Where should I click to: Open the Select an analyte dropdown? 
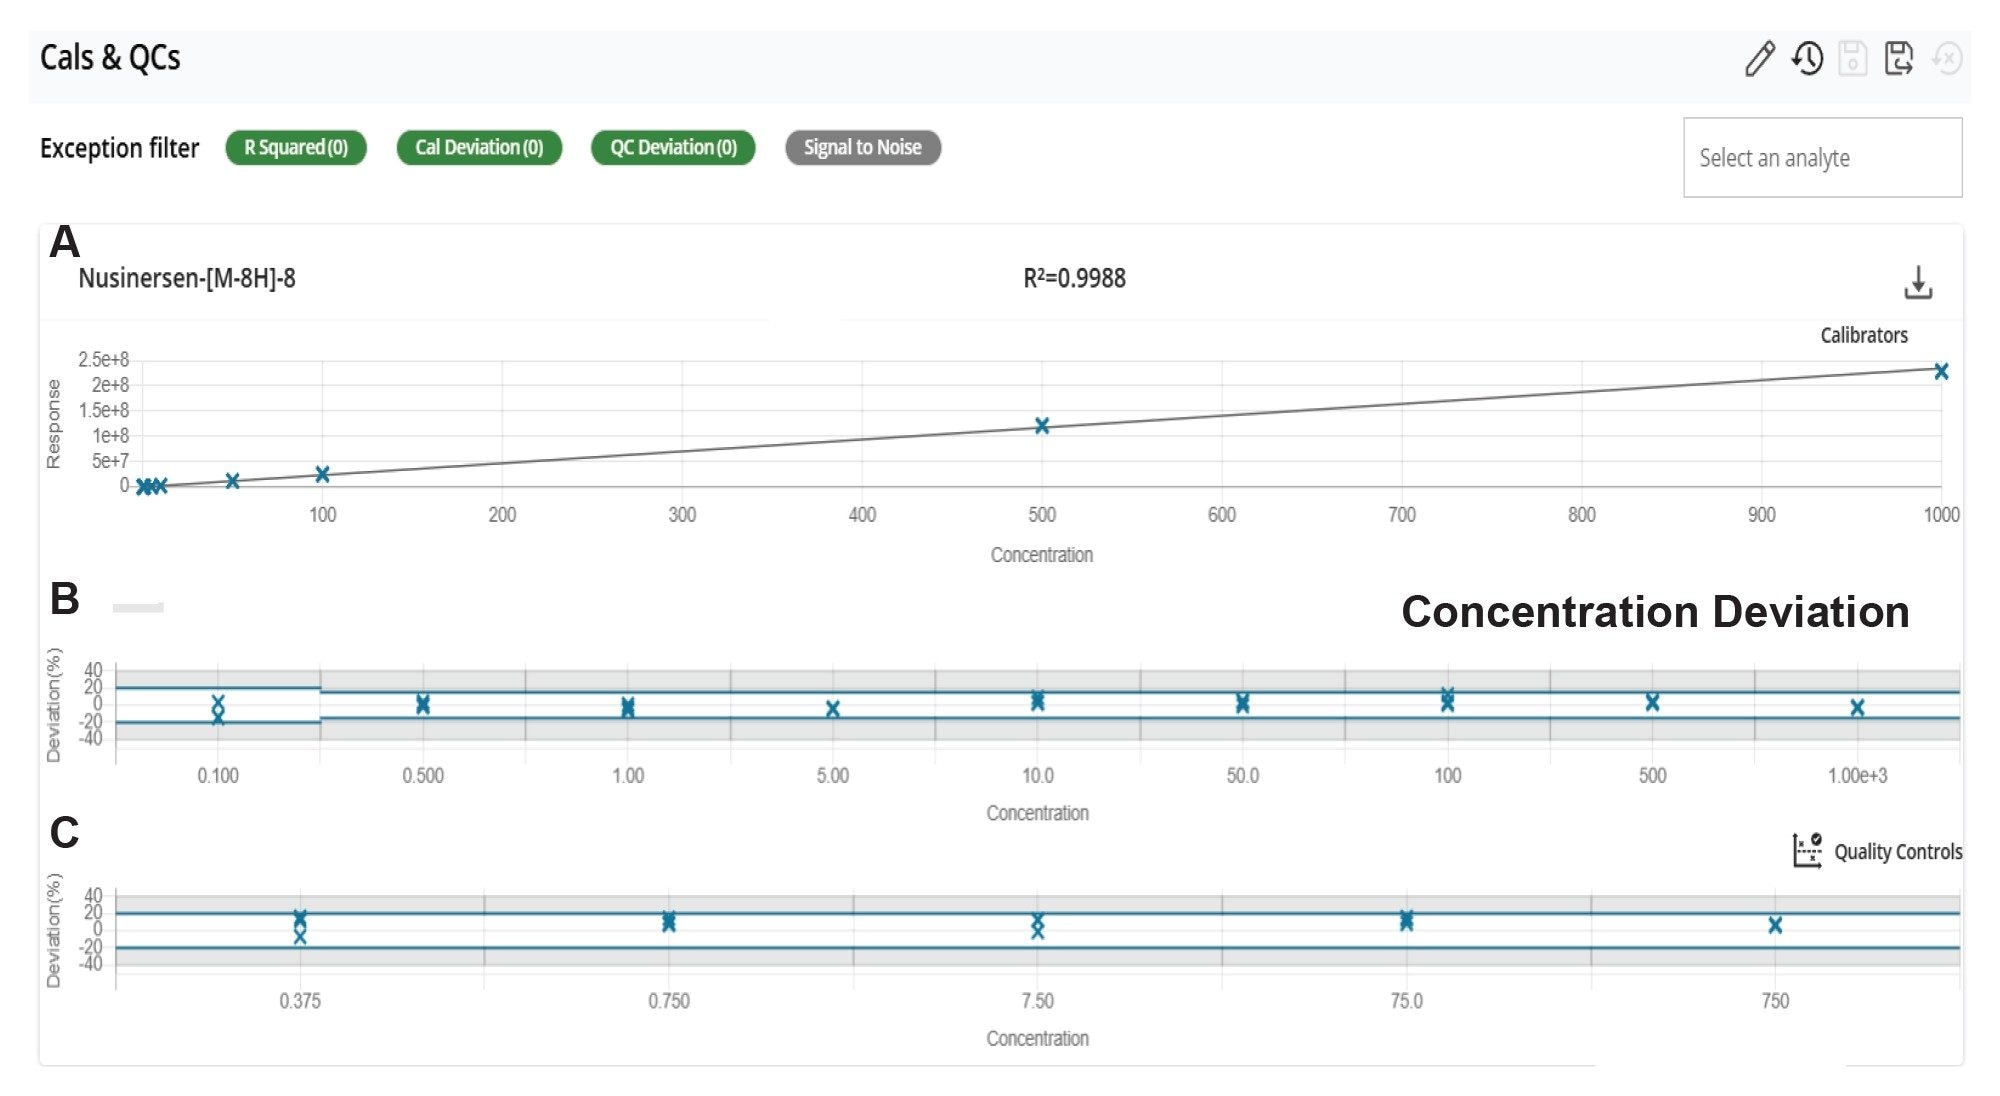click(x=1822, y=158)
